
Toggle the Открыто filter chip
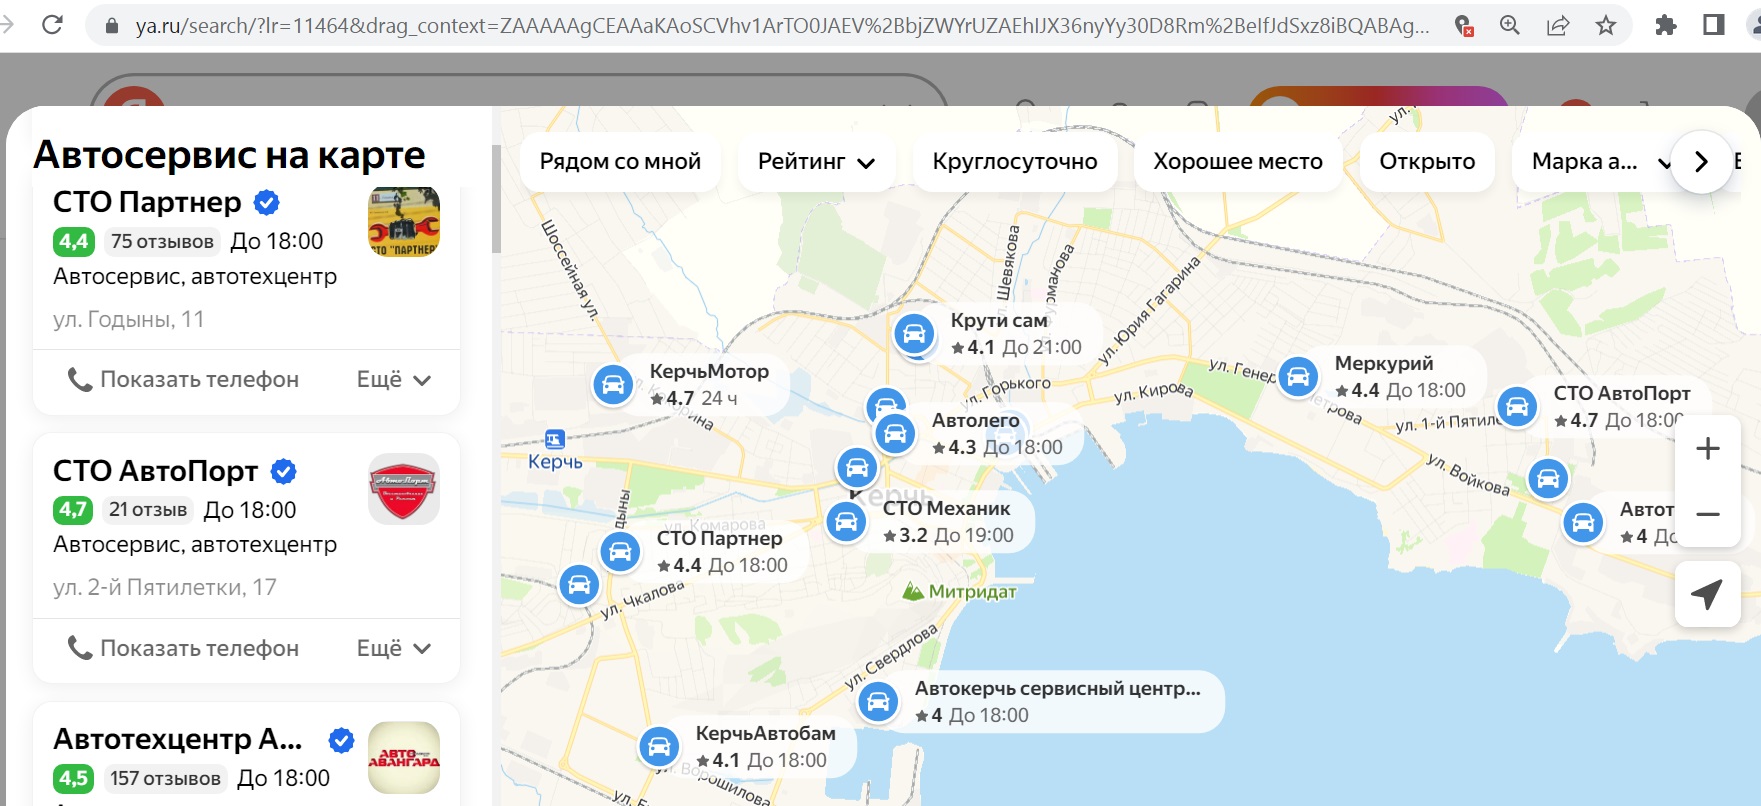click(1426, 162)
